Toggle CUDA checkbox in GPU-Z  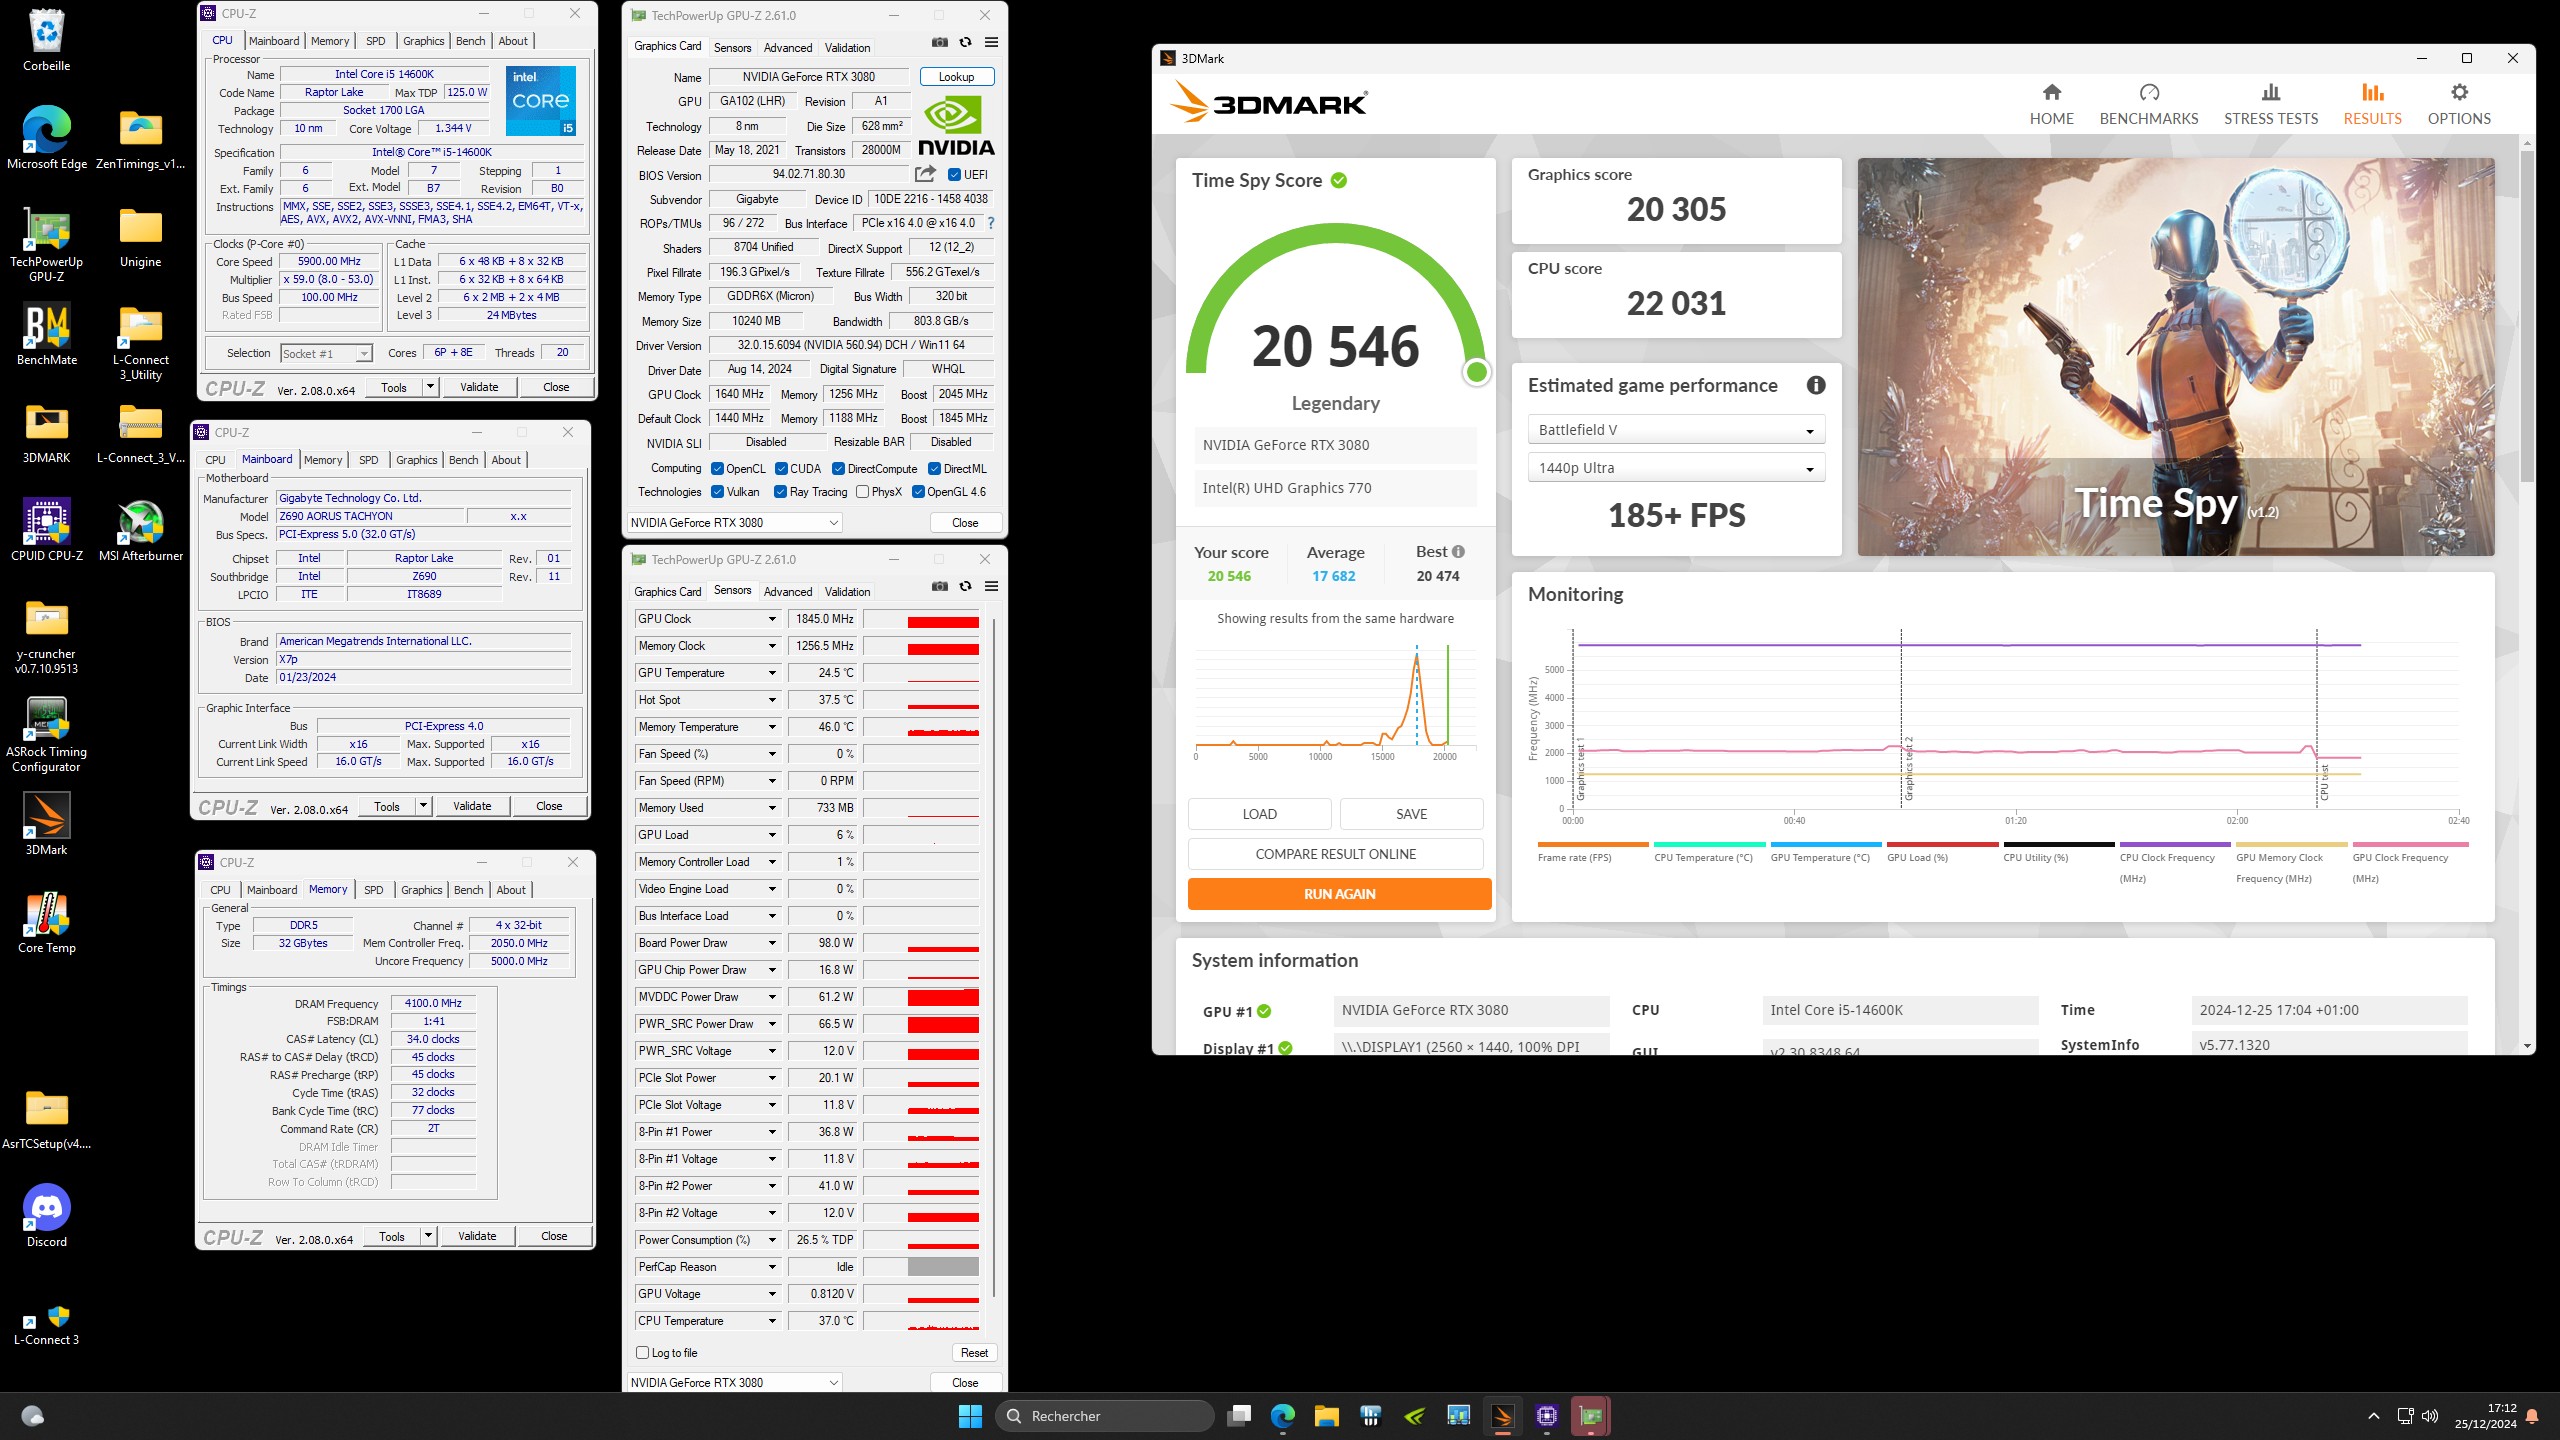[781, 468]
